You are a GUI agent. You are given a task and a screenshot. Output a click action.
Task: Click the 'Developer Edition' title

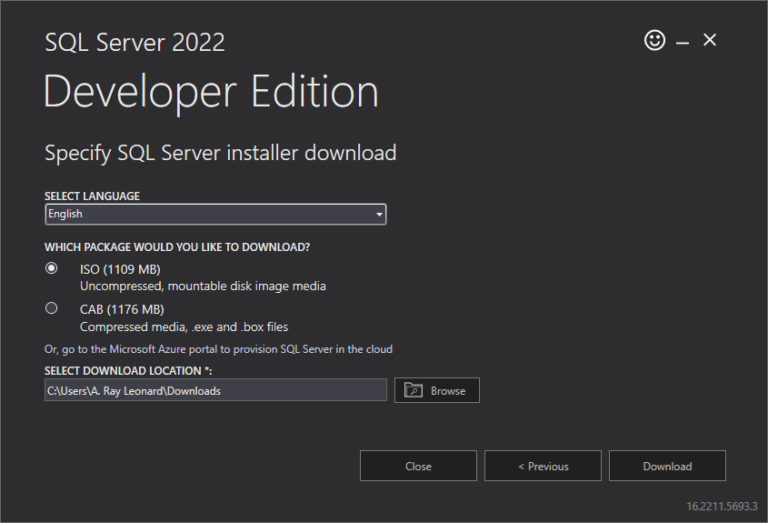tap(211, 92)
